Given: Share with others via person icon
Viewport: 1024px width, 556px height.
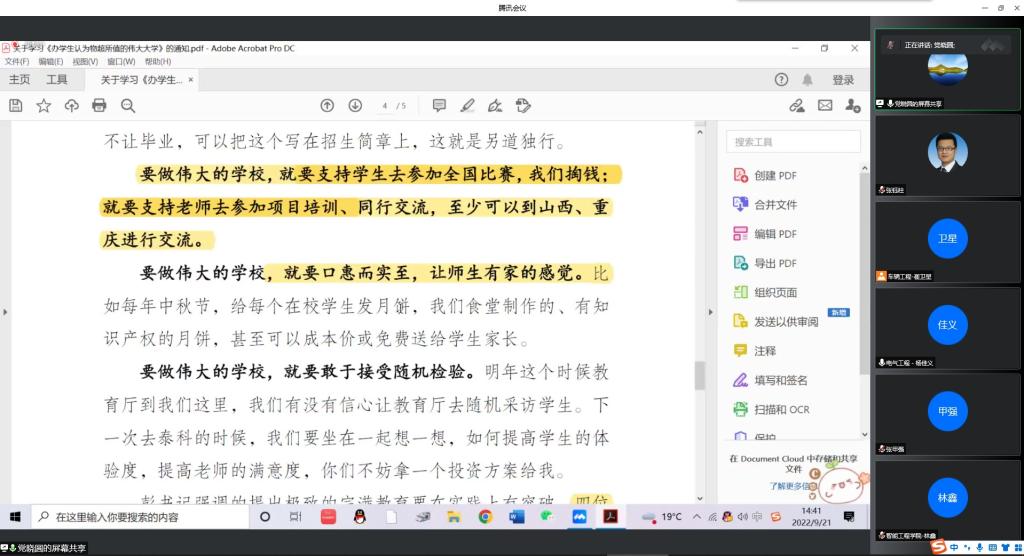Looking at the screenshot, I should (853, 105).
